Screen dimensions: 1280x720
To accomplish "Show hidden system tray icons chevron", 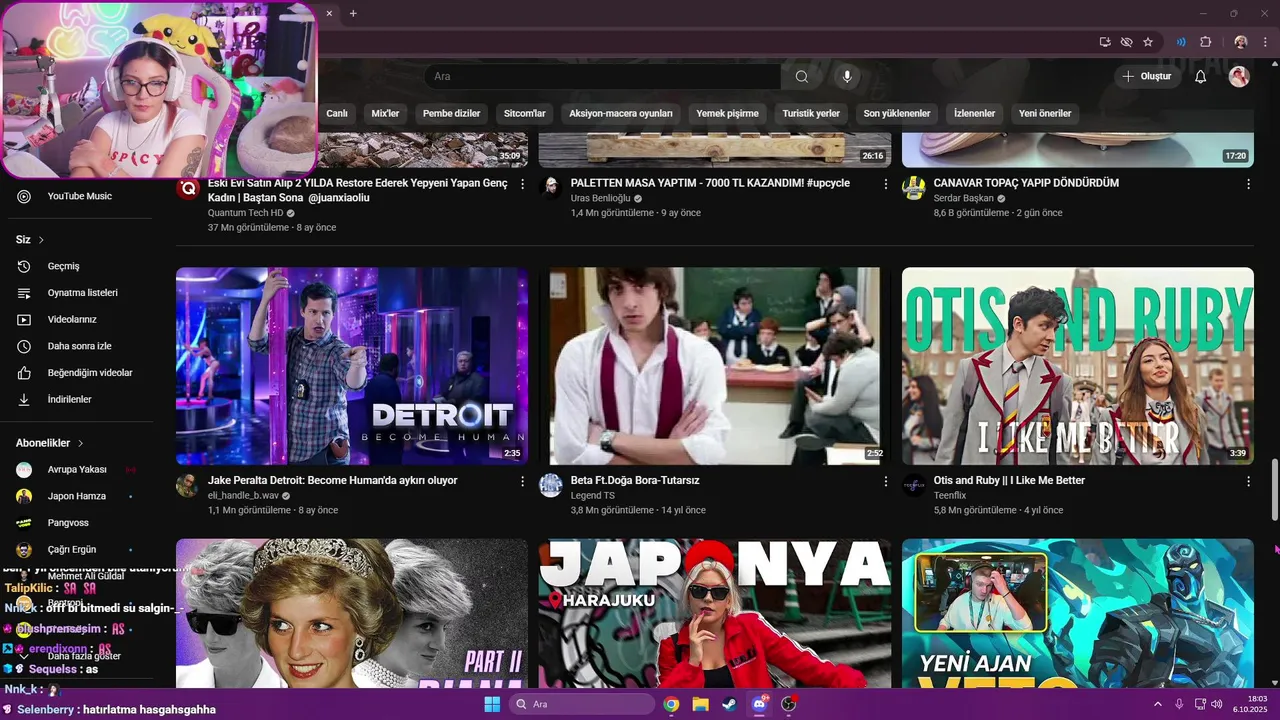I will pyautogui.click(x=1158, y=704).
